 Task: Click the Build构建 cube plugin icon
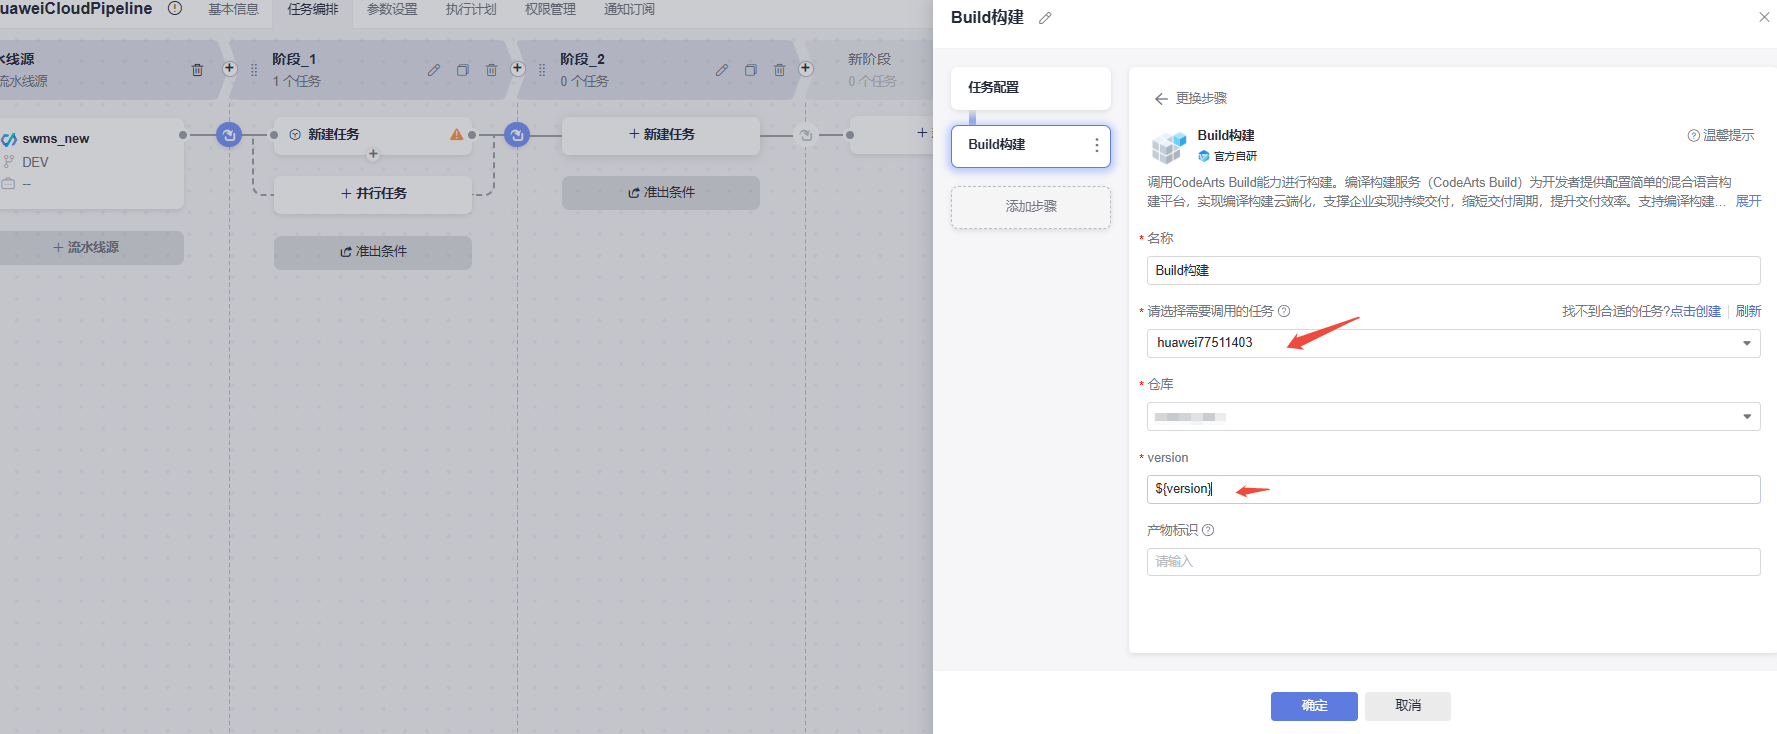[x=1168, y=146]
